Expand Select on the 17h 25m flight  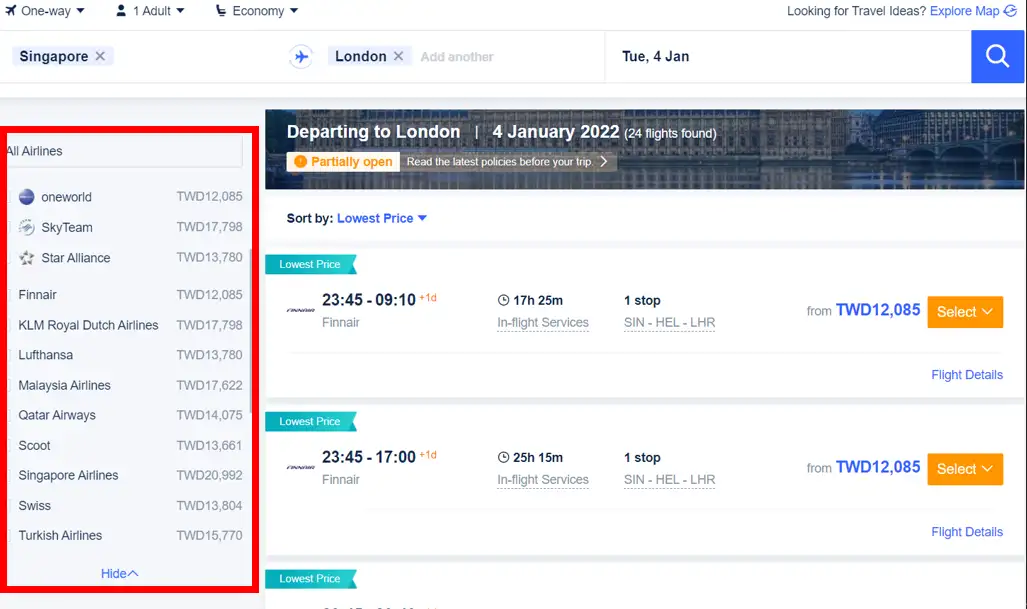point(965,312)
